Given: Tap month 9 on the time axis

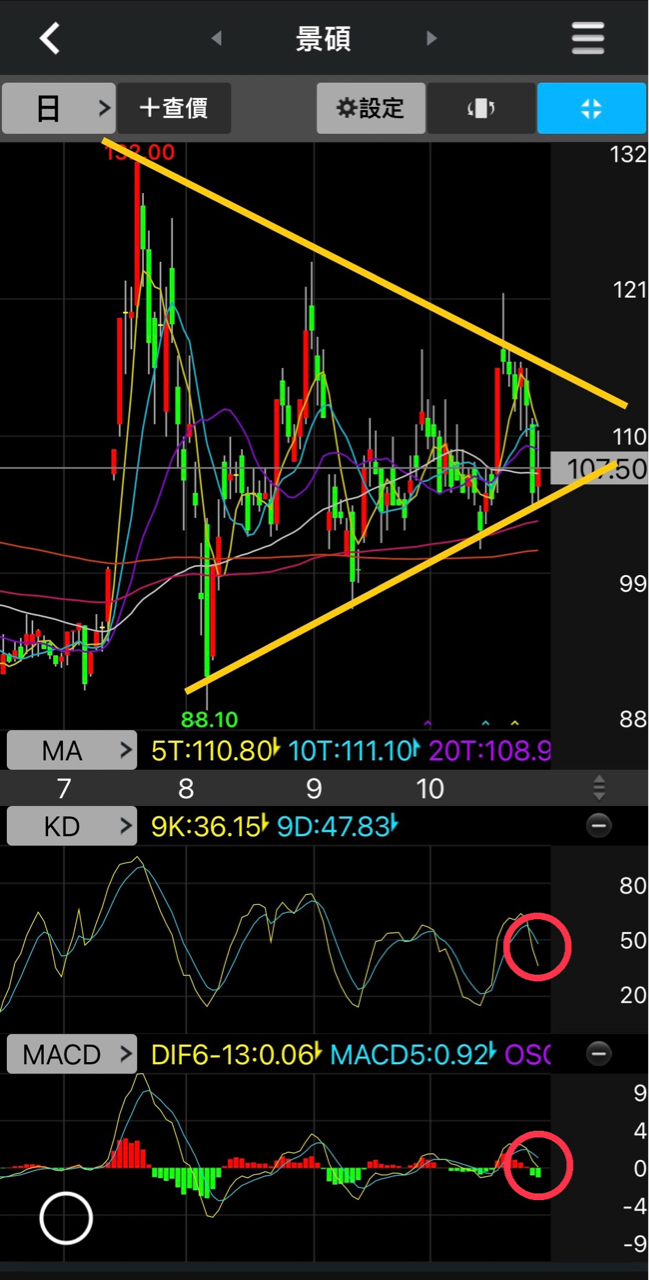Looking at the screenshot, I should pyautogui.click(x=314, y=789).
